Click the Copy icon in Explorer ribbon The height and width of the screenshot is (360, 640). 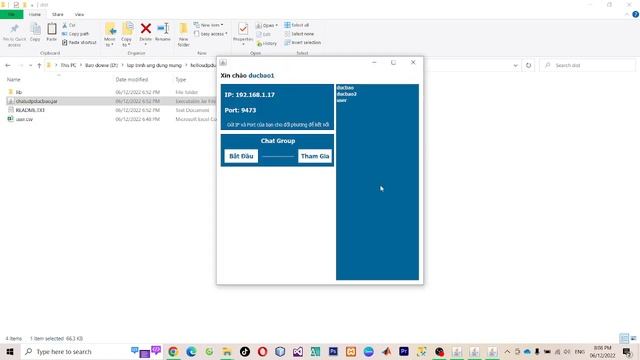coord(35,32)
